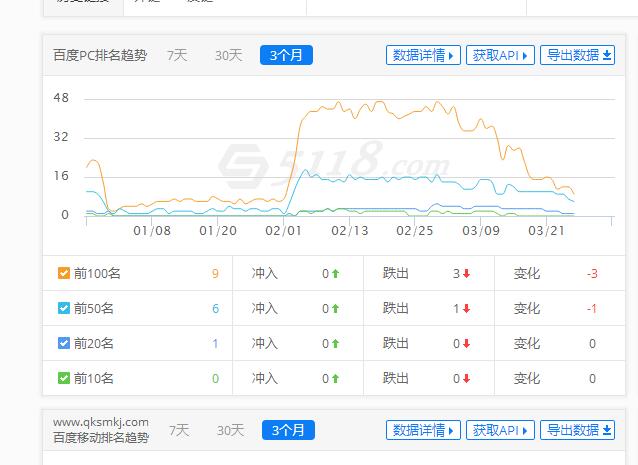Select 3个月 tab in mobile ranking trend
638x465 pixels.
click(x=288, y=430)
